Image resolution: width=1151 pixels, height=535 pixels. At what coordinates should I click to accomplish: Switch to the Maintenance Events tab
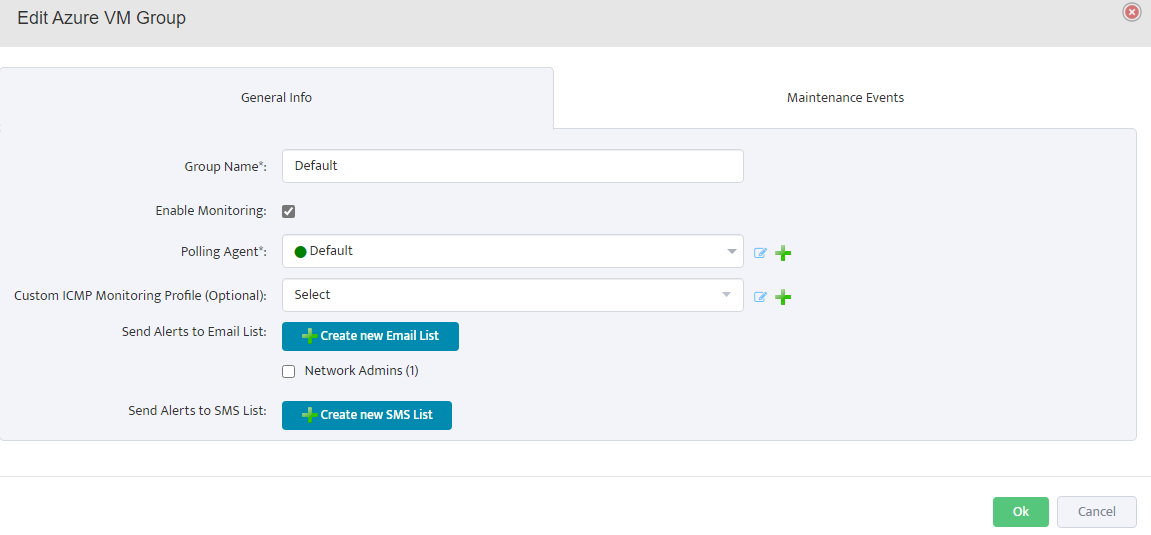845,98
